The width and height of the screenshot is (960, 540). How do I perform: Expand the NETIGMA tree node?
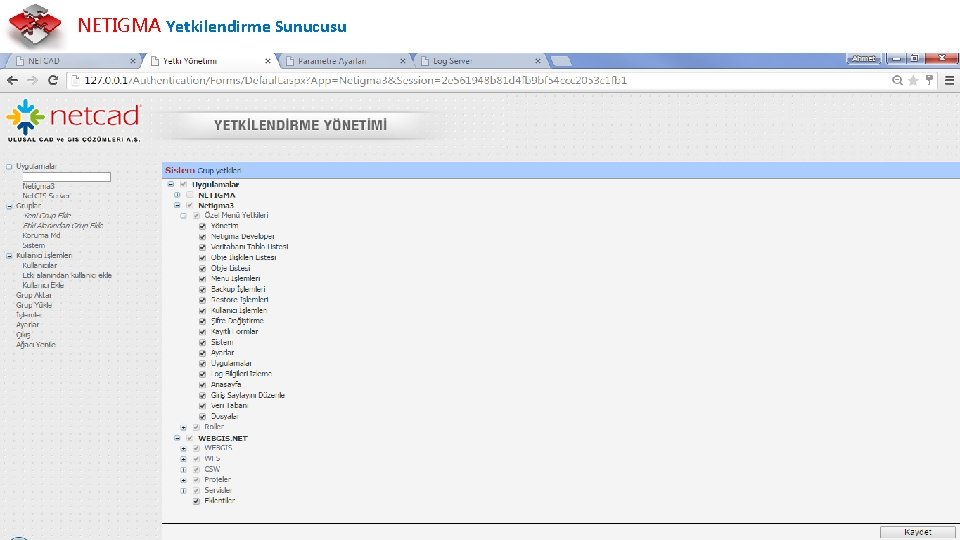(177, 195)
